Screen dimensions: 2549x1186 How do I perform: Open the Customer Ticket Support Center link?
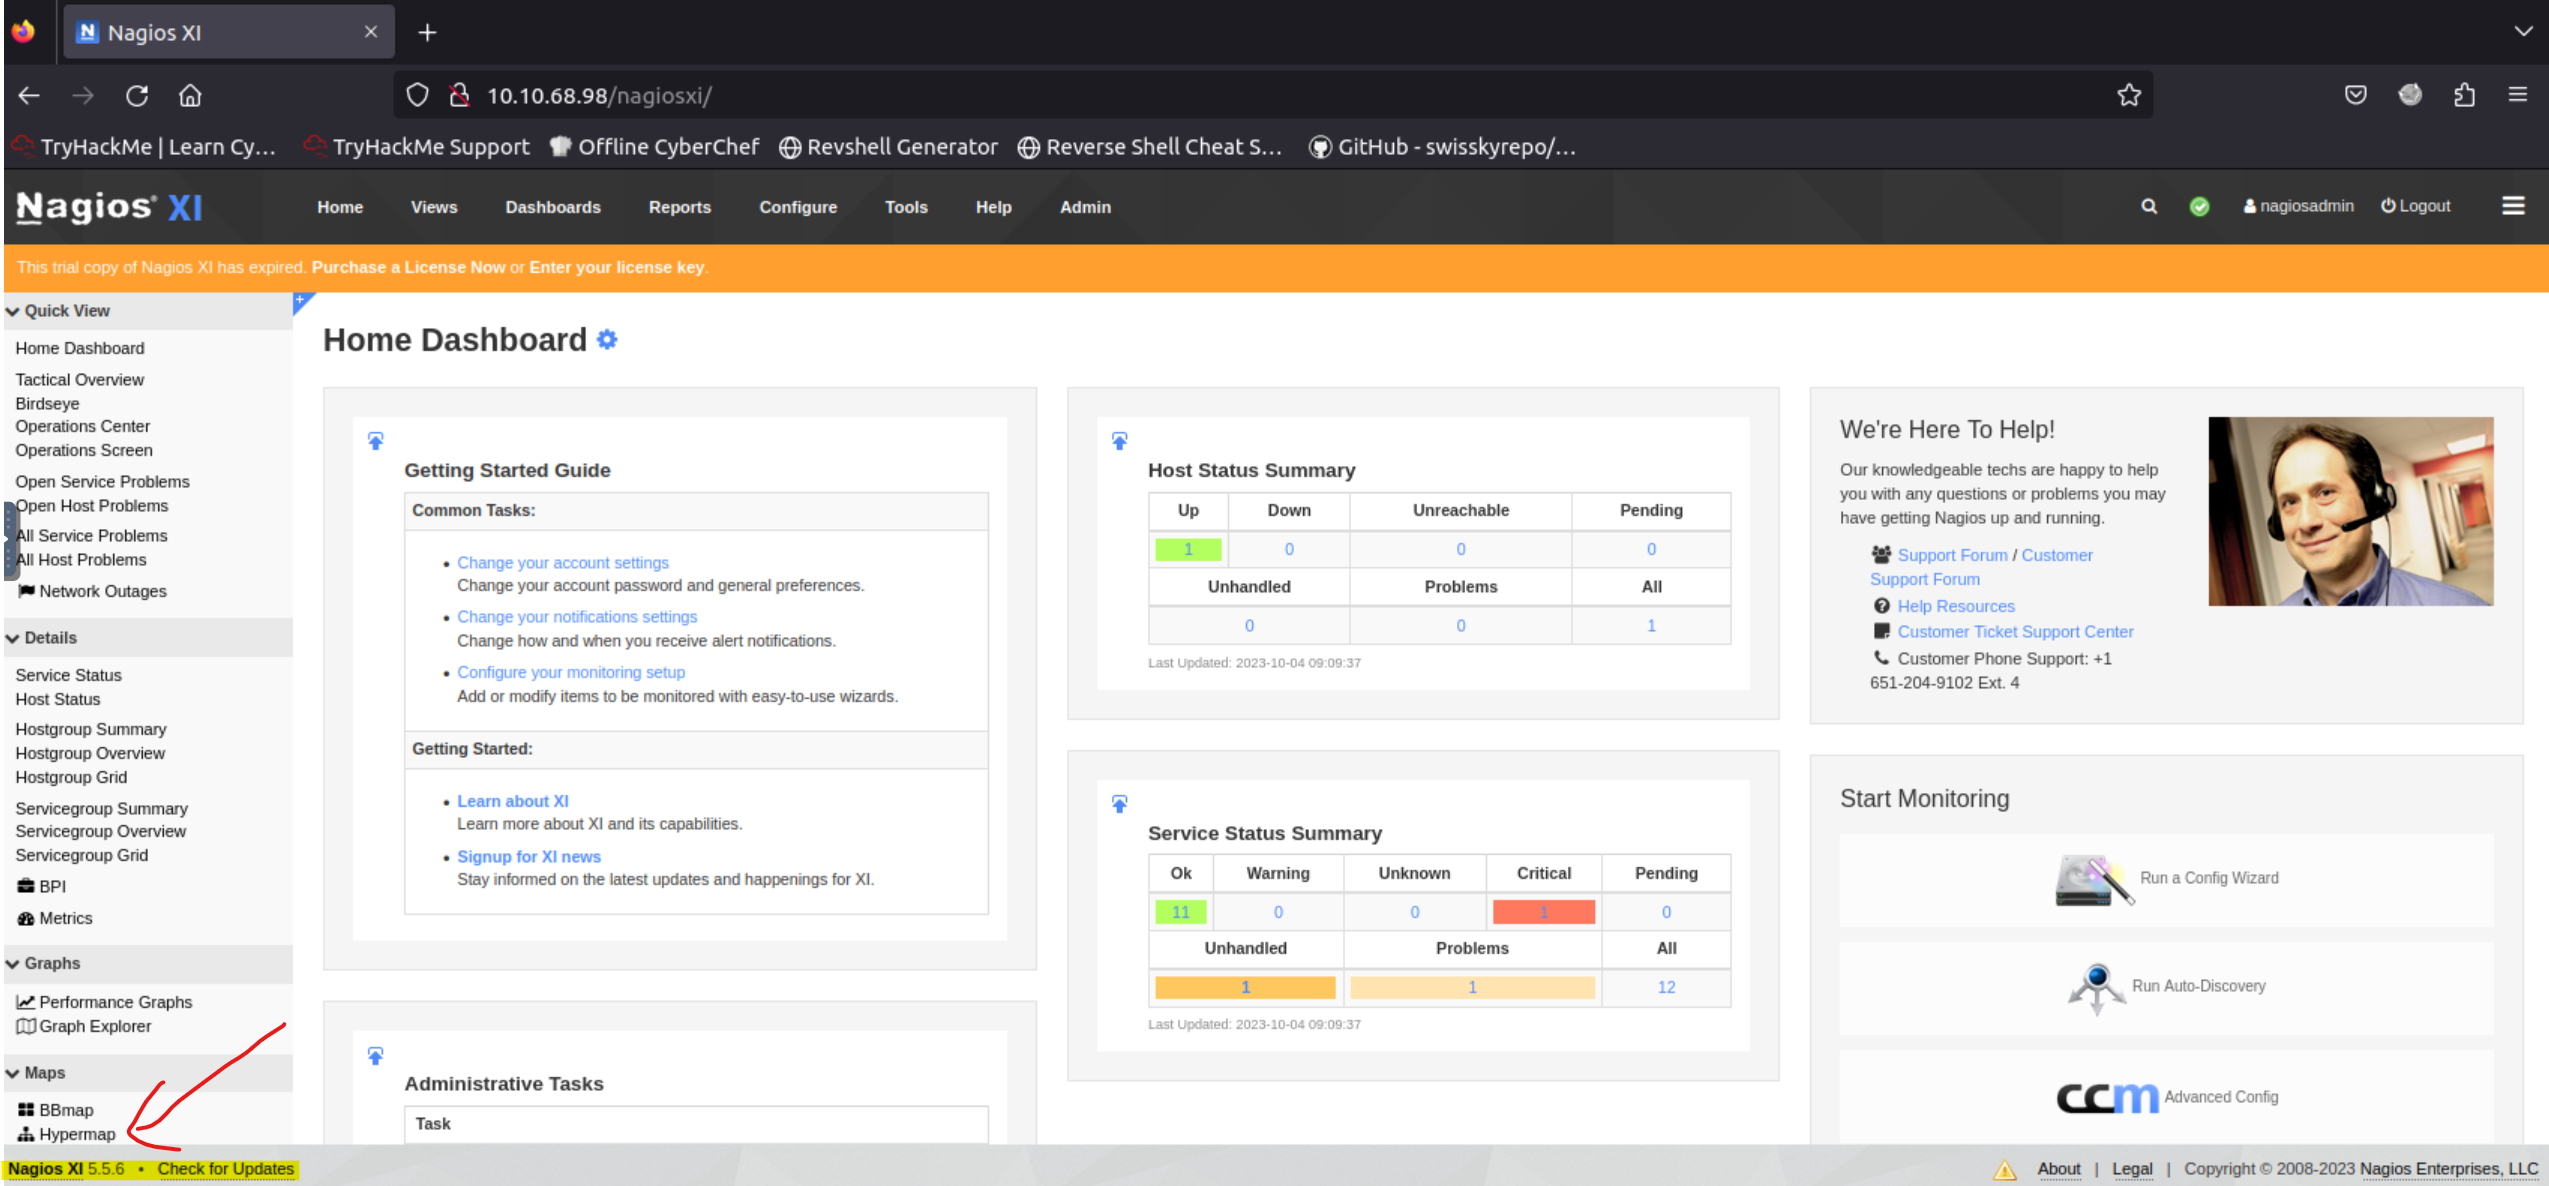2015,632
